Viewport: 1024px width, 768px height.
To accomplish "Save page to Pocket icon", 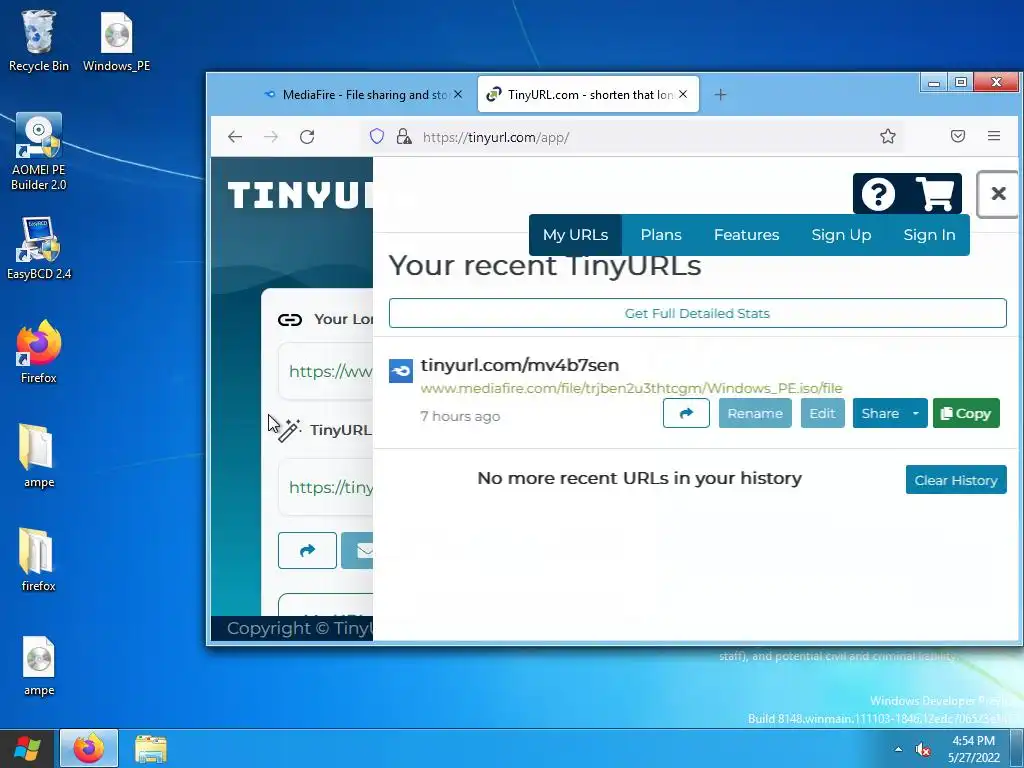I will 957,136.
